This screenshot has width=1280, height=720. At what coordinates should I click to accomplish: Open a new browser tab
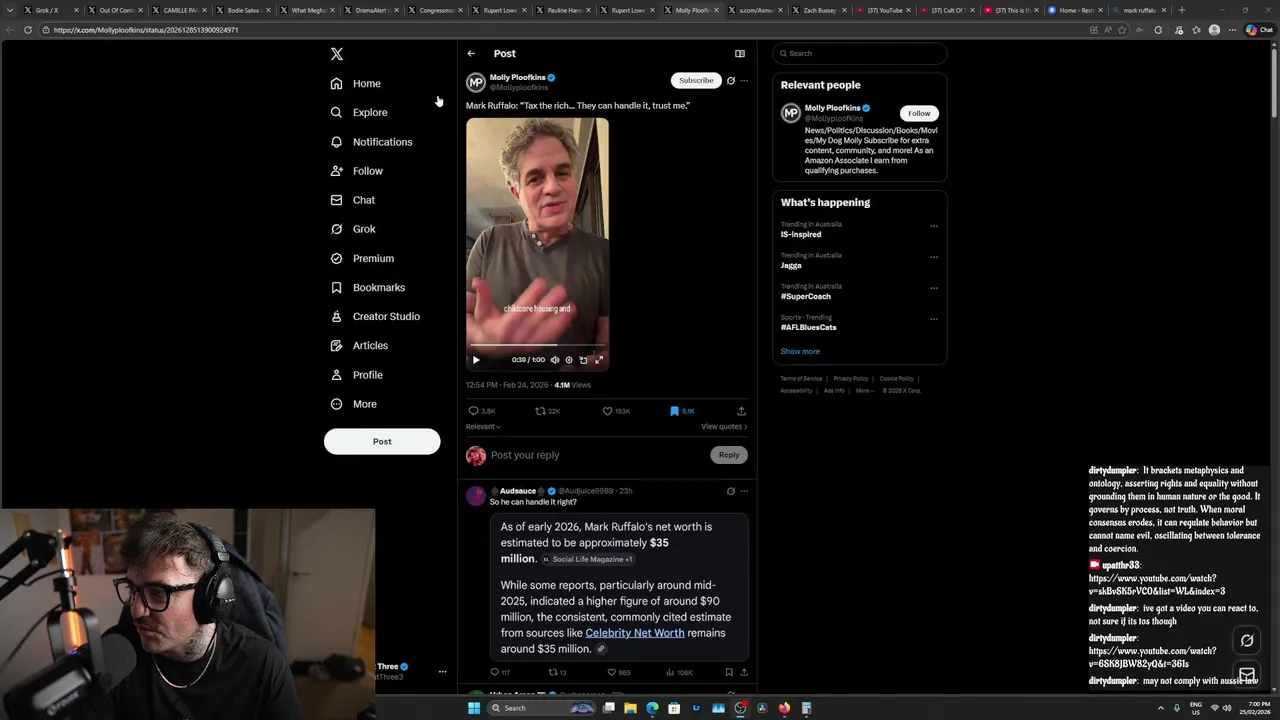tap(1181, 10)
